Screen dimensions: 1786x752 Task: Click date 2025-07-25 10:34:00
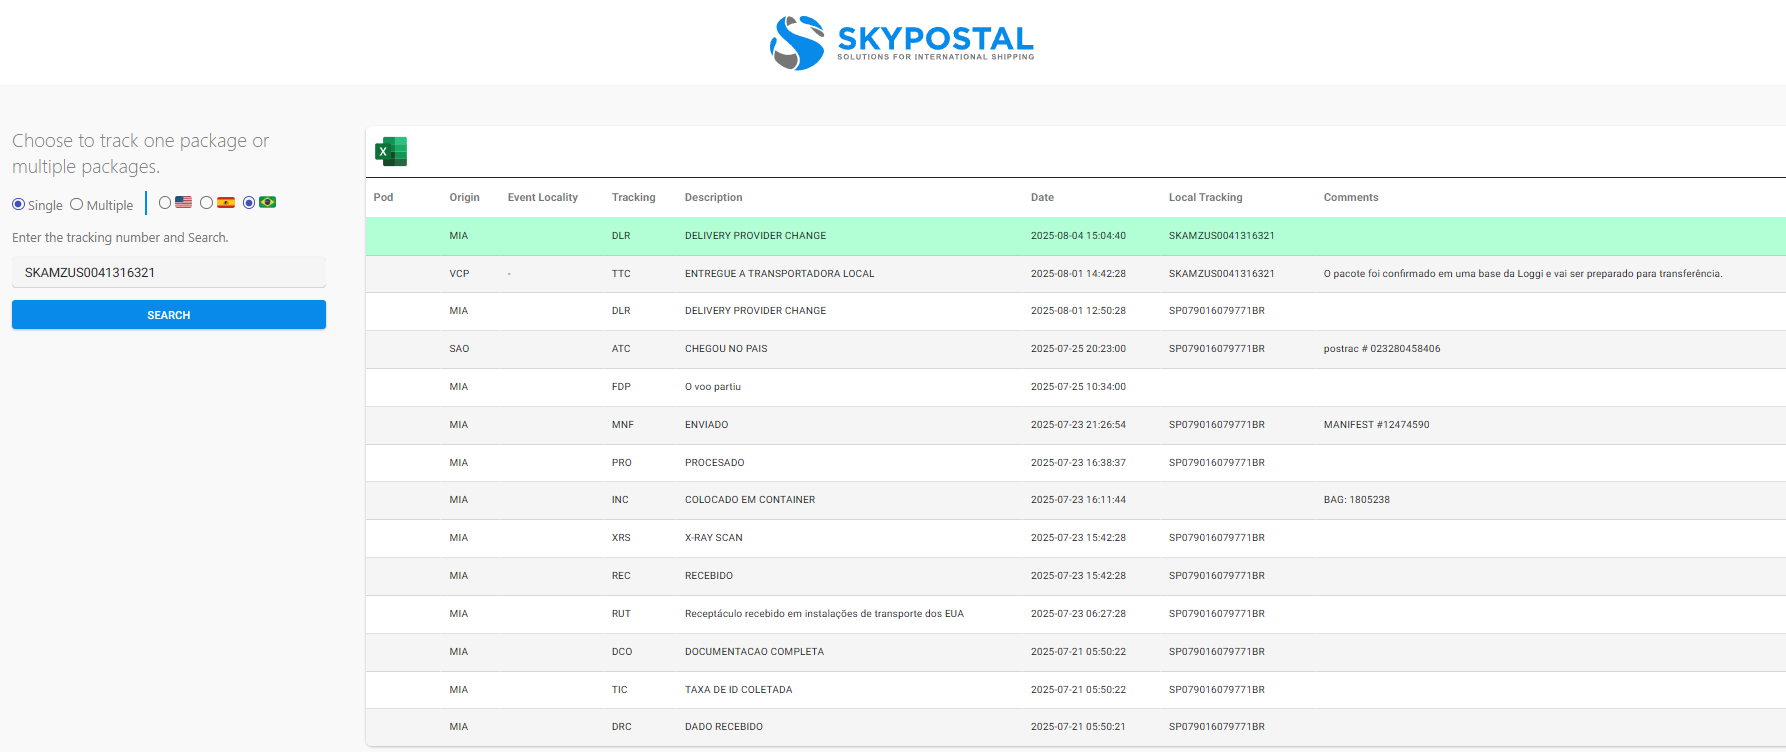coord(1078,387)
